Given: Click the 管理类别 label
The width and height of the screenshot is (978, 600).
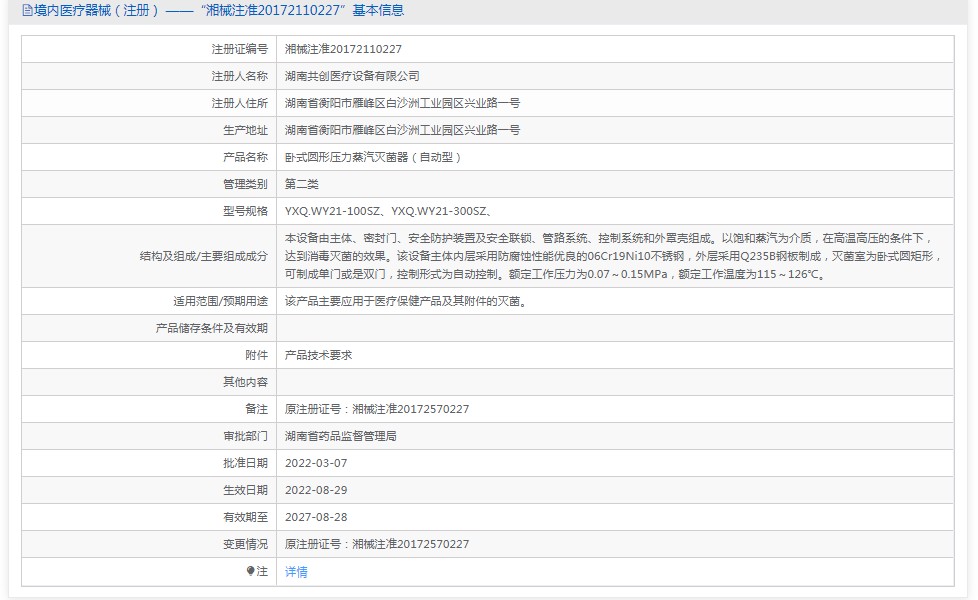Looking at the screenshot, I should (245, 184).
